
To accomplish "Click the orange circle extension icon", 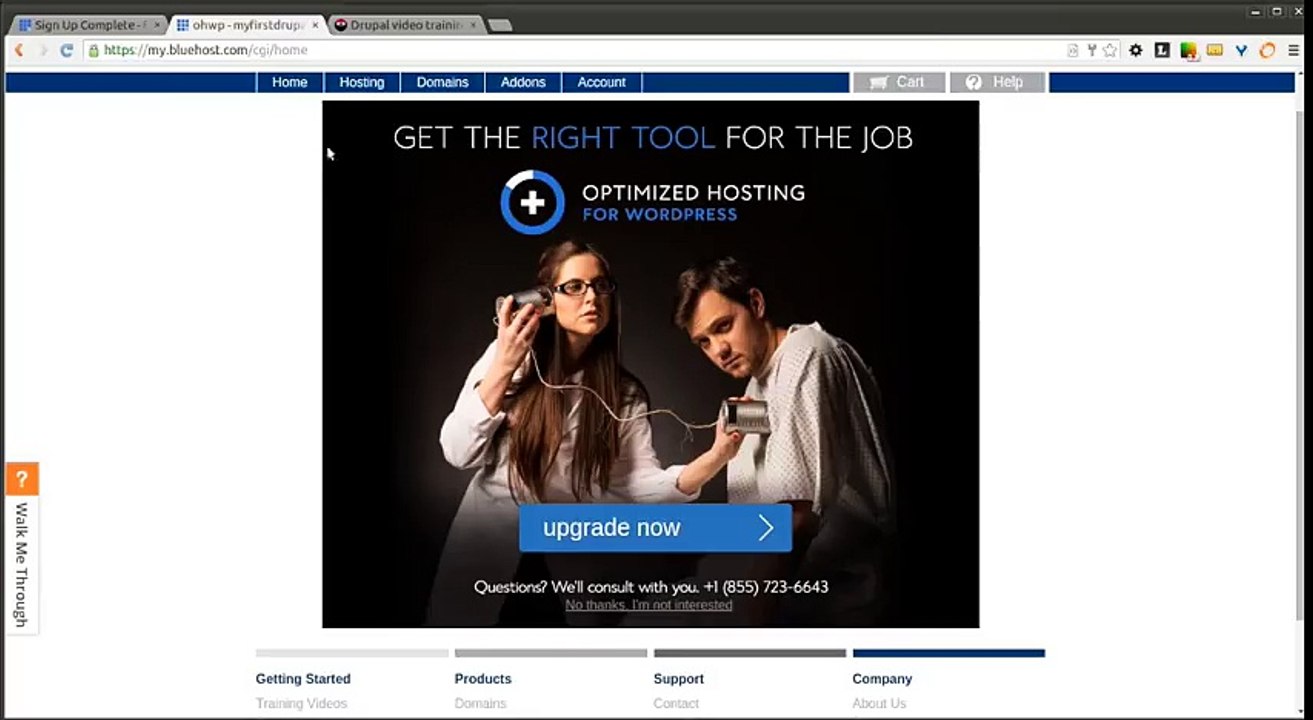I will coord(1267,50).
